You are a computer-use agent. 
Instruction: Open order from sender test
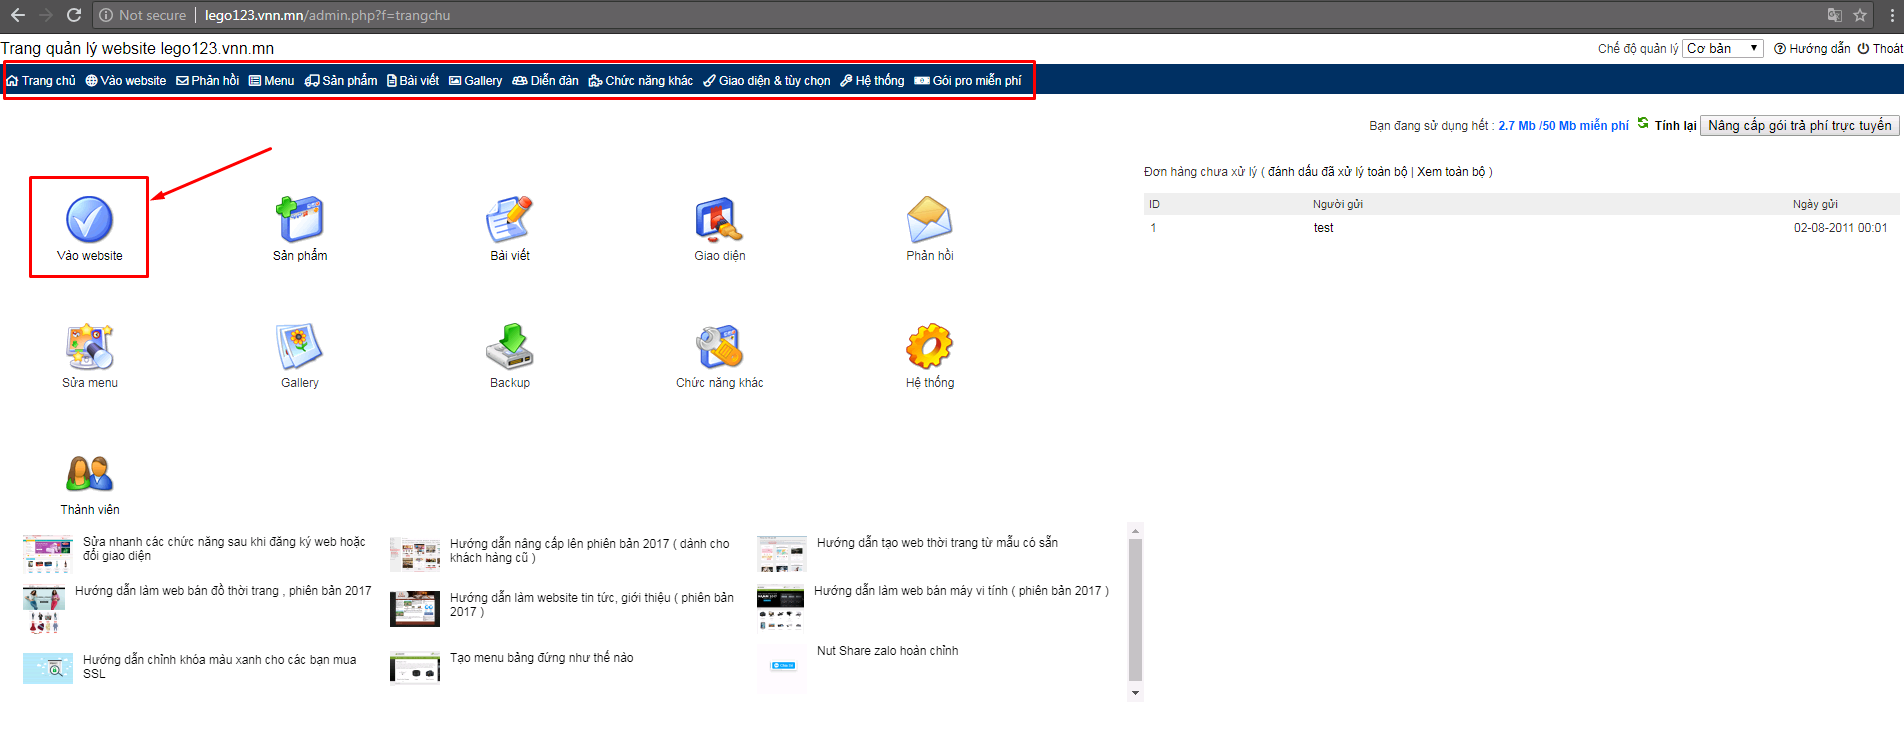[1323, 227]
